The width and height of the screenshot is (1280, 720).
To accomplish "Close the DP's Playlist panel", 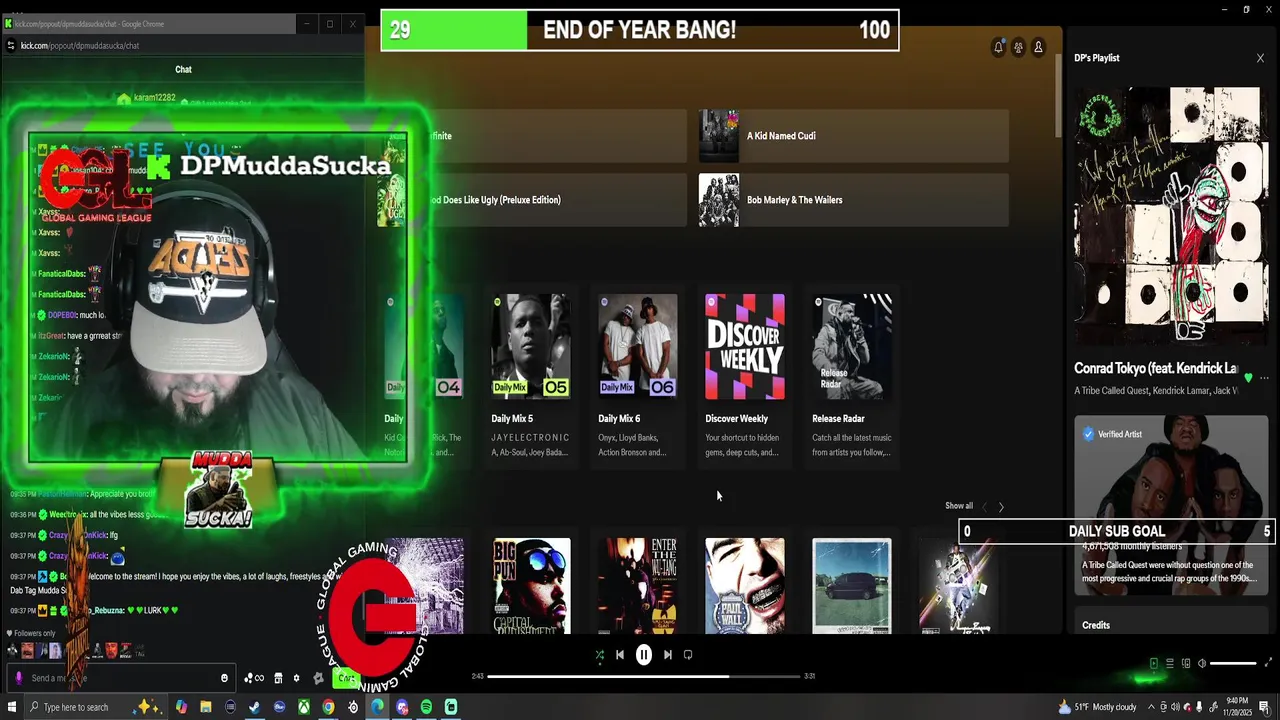I will pyautogui.click(x=1260, y=58).
